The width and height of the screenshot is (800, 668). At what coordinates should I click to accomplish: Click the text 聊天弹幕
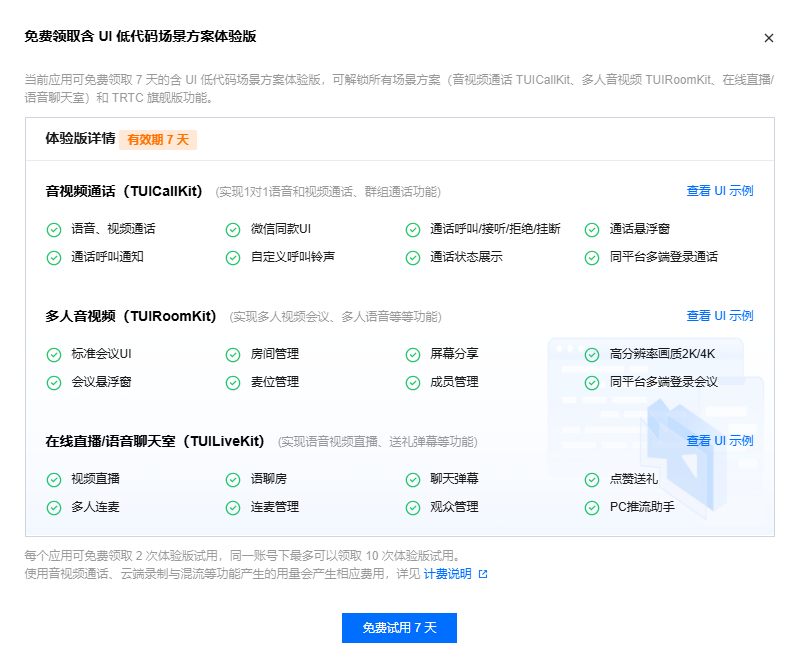[x=454, y=479]
